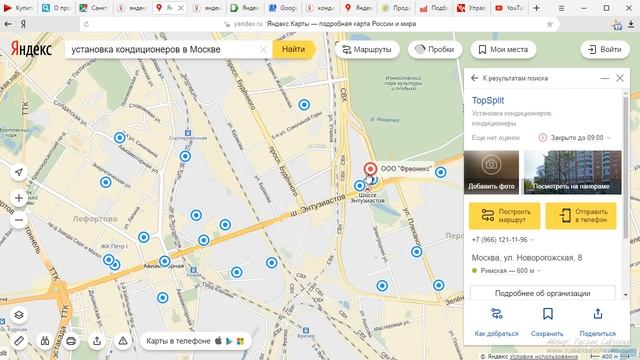Click the Добавить фото thumbnail
The height and width of the screenshot is (360, 640).
coord(491,172)
